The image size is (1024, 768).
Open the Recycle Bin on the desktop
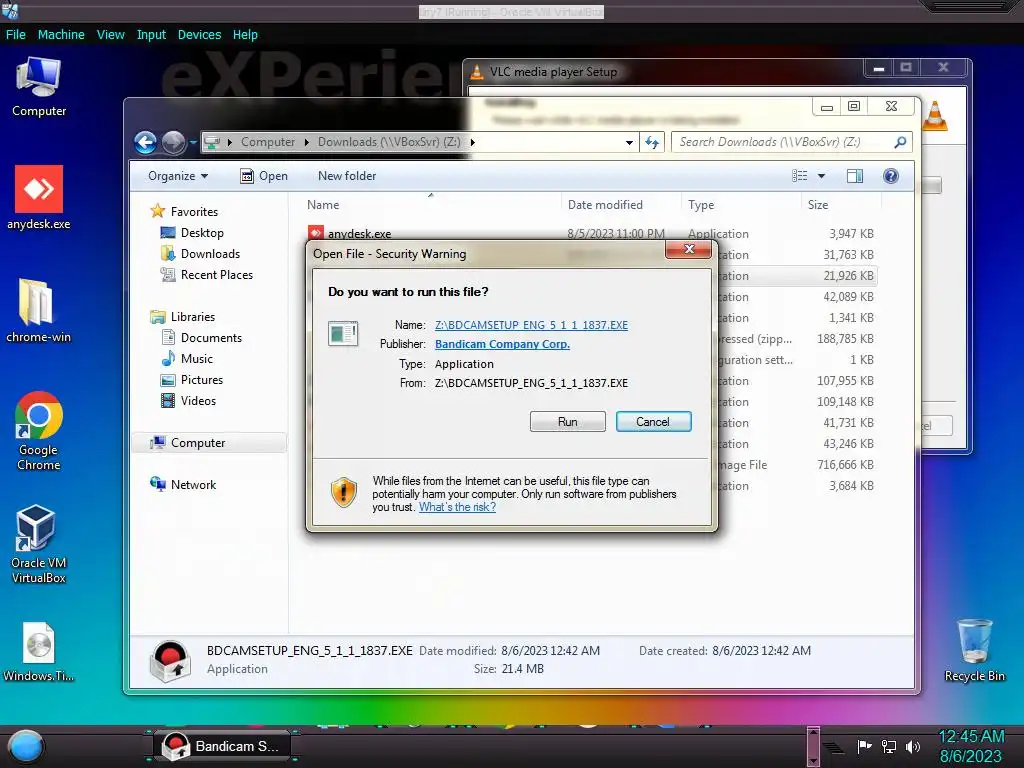click(974, 650)
